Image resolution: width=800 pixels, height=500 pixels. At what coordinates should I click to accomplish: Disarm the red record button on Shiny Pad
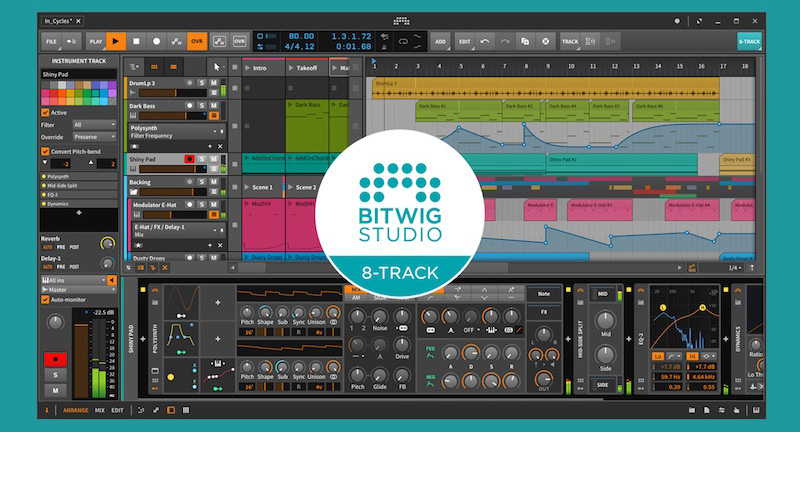click(189, 159)
